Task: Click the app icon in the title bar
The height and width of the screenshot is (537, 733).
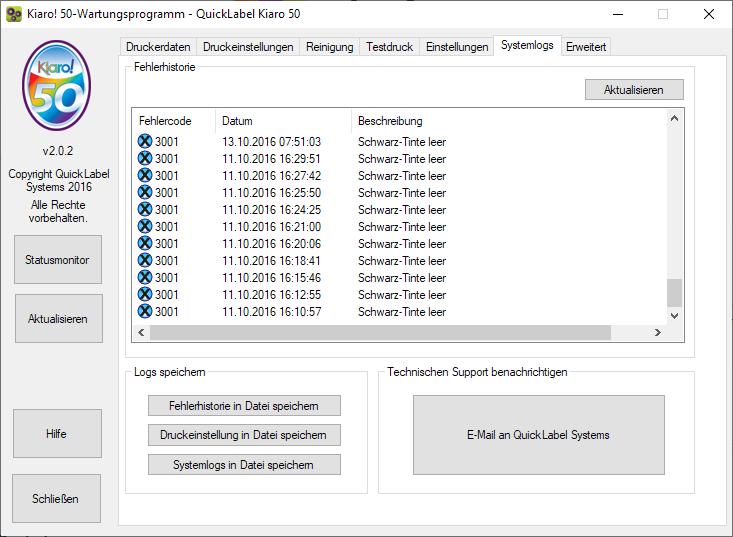Action: (x=14, y=14)
